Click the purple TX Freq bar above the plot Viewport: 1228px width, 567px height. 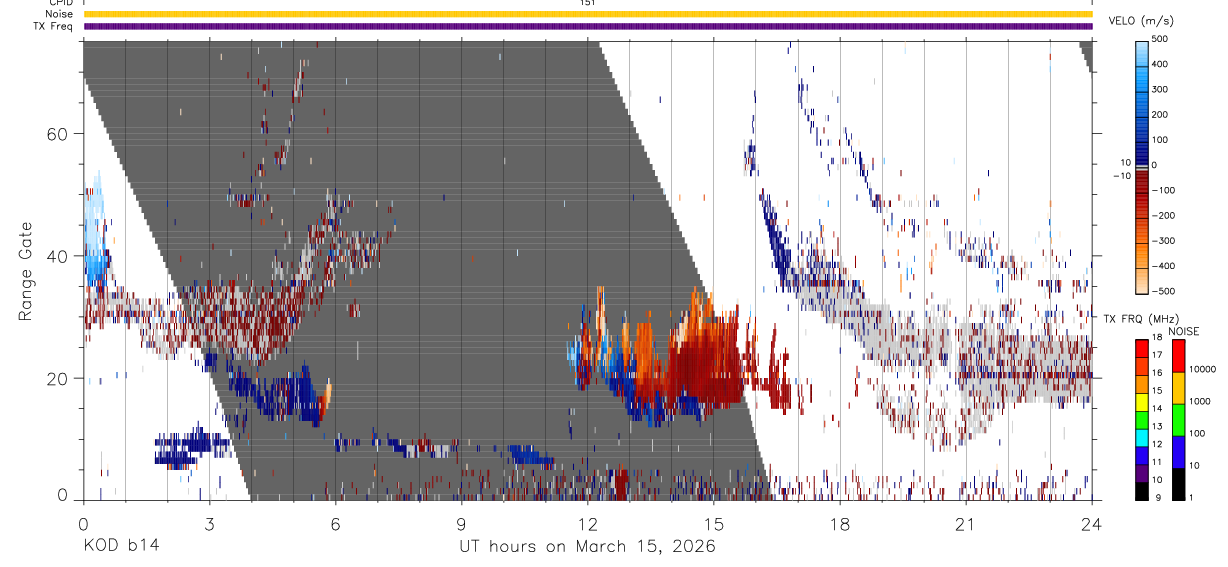point(587,26)
